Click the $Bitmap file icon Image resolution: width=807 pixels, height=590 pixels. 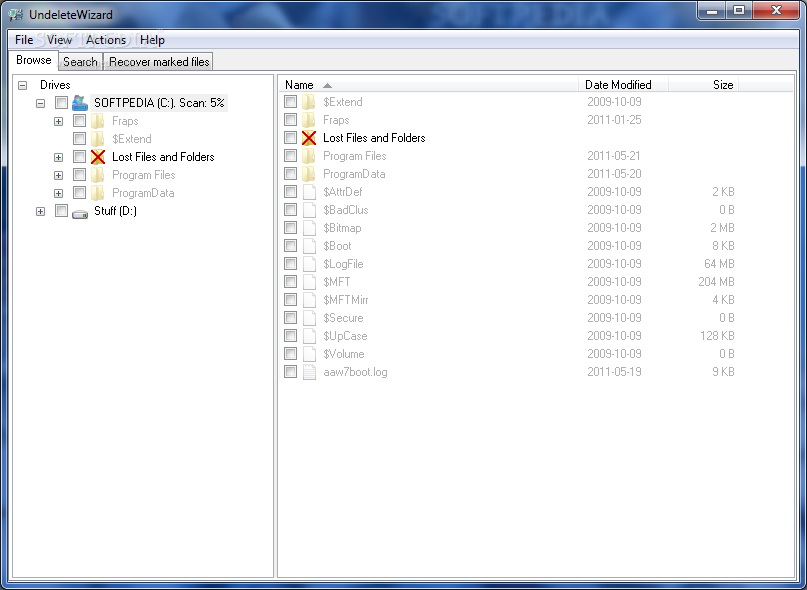309,228
